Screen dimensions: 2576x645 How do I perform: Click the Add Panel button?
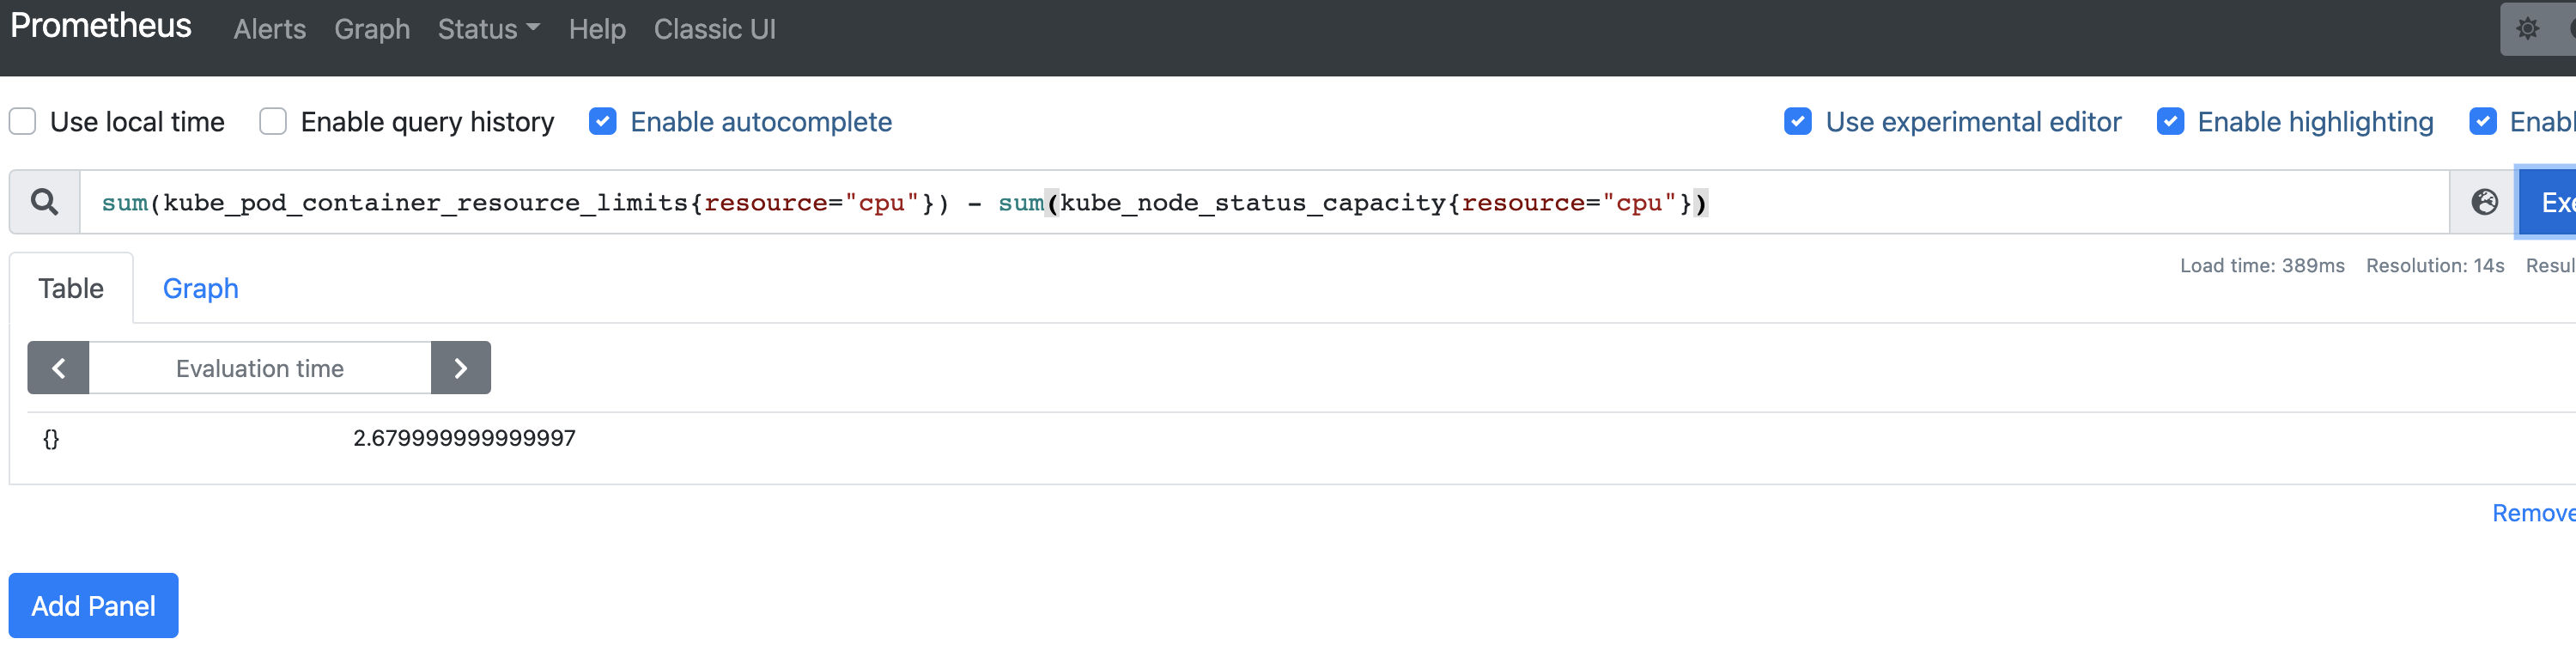click(x=94, y=606)
